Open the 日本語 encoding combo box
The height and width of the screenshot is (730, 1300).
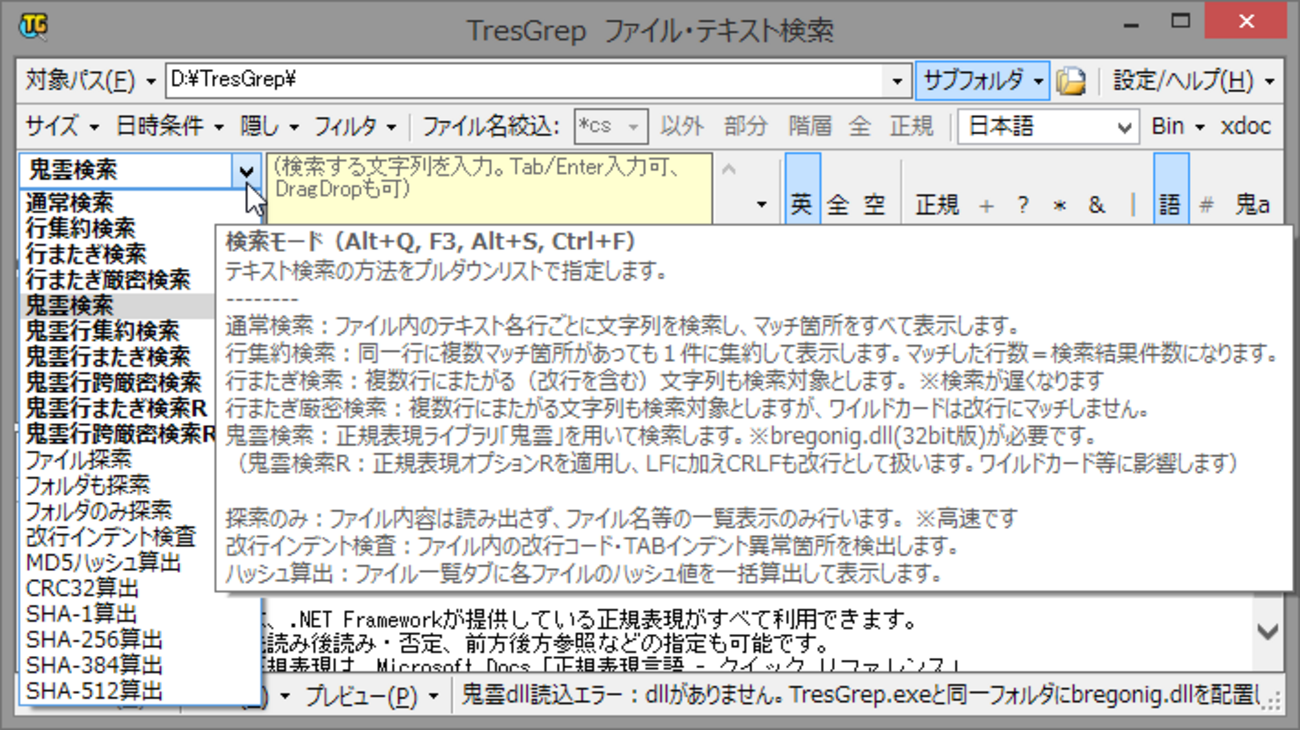(x=1048, y=127)
